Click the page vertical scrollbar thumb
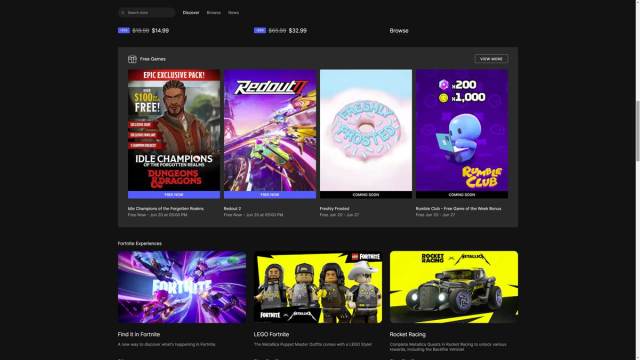The image size is (640, 360). coord(638,131)
